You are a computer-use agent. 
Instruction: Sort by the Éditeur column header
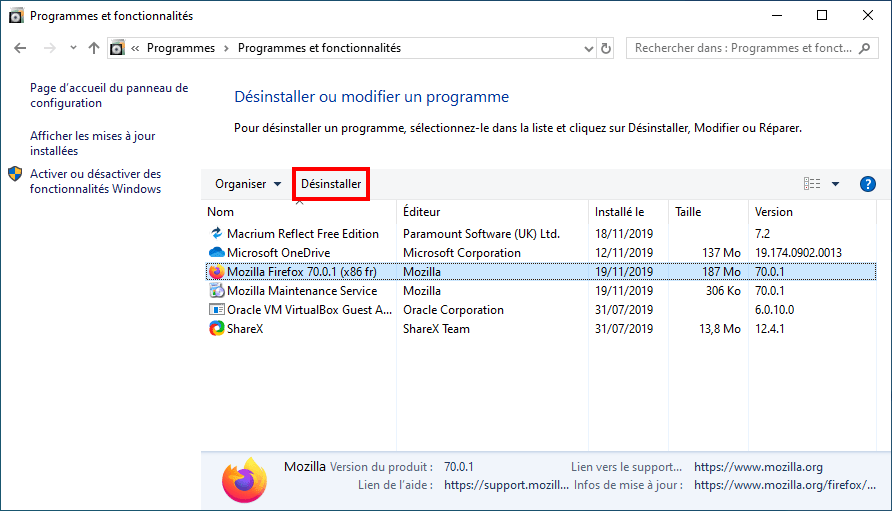tap(422, 212)
